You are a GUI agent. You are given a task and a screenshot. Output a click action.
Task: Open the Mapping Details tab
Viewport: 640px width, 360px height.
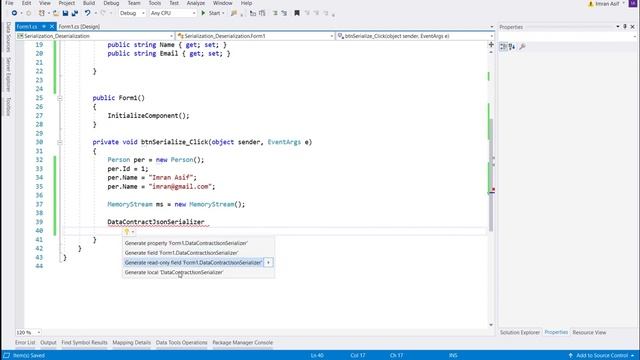pos(131,342)
